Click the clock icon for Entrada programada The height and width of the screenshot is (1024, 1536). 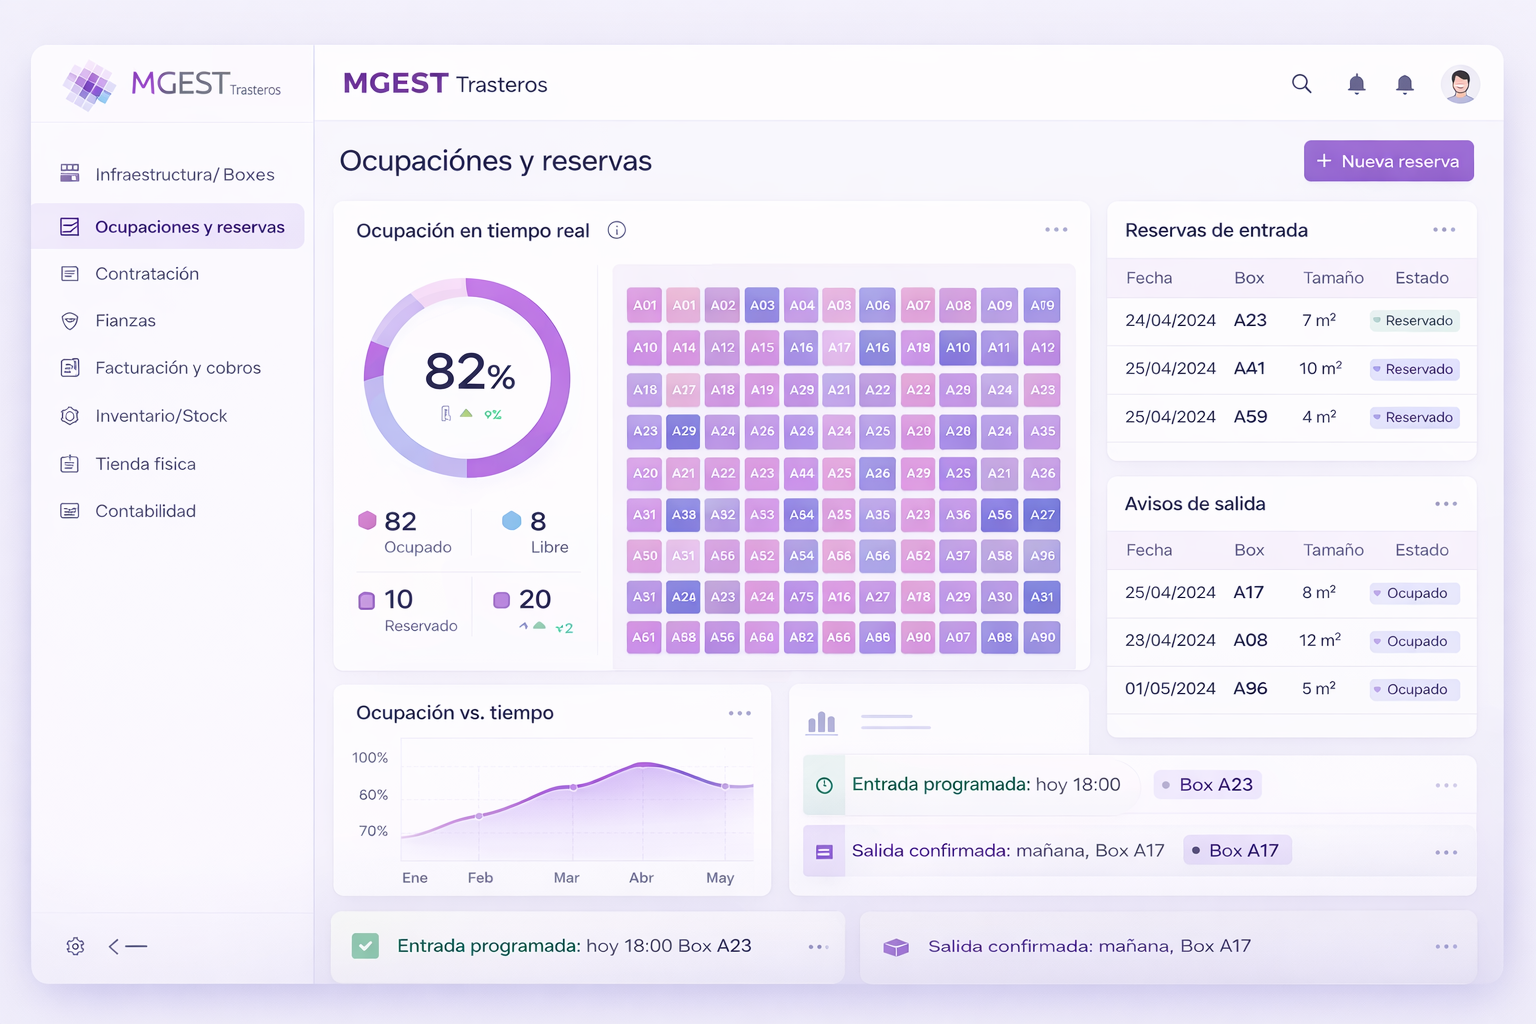tap(824, 786)
